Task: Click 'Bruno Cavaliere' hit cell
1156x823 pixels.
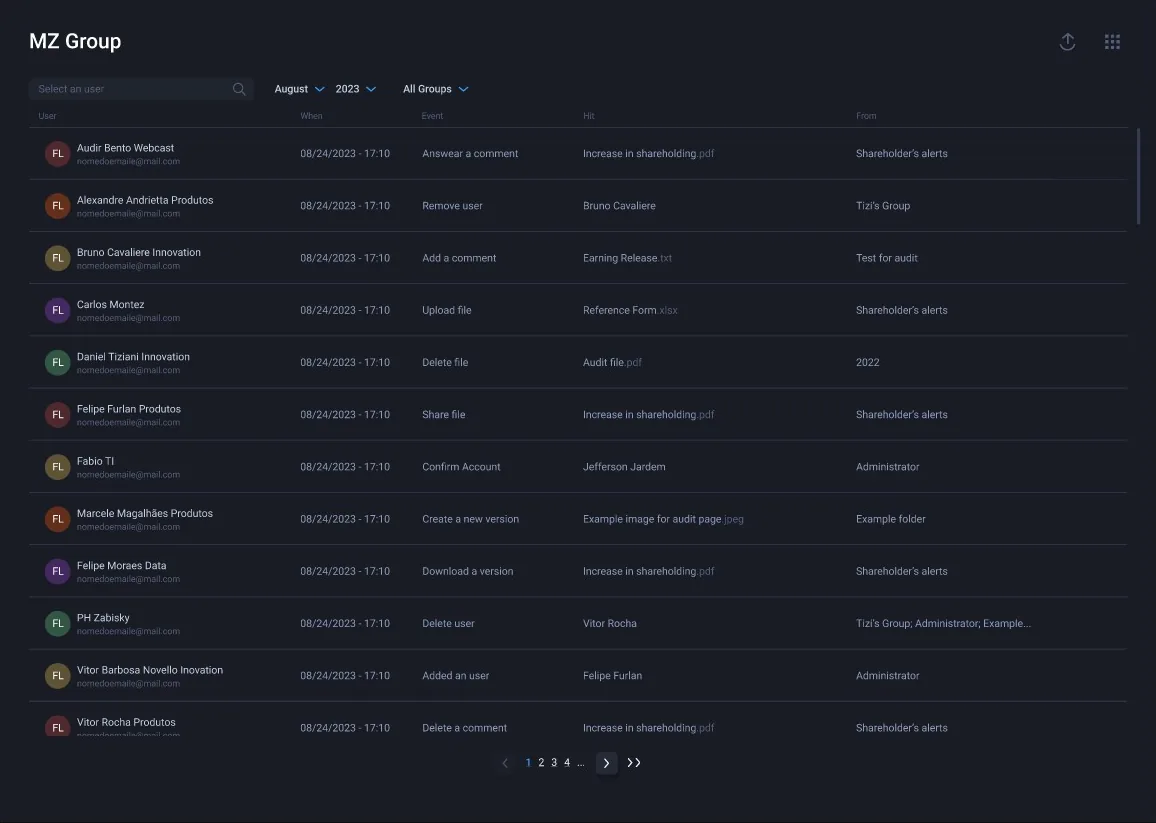Action: [619, 206]
